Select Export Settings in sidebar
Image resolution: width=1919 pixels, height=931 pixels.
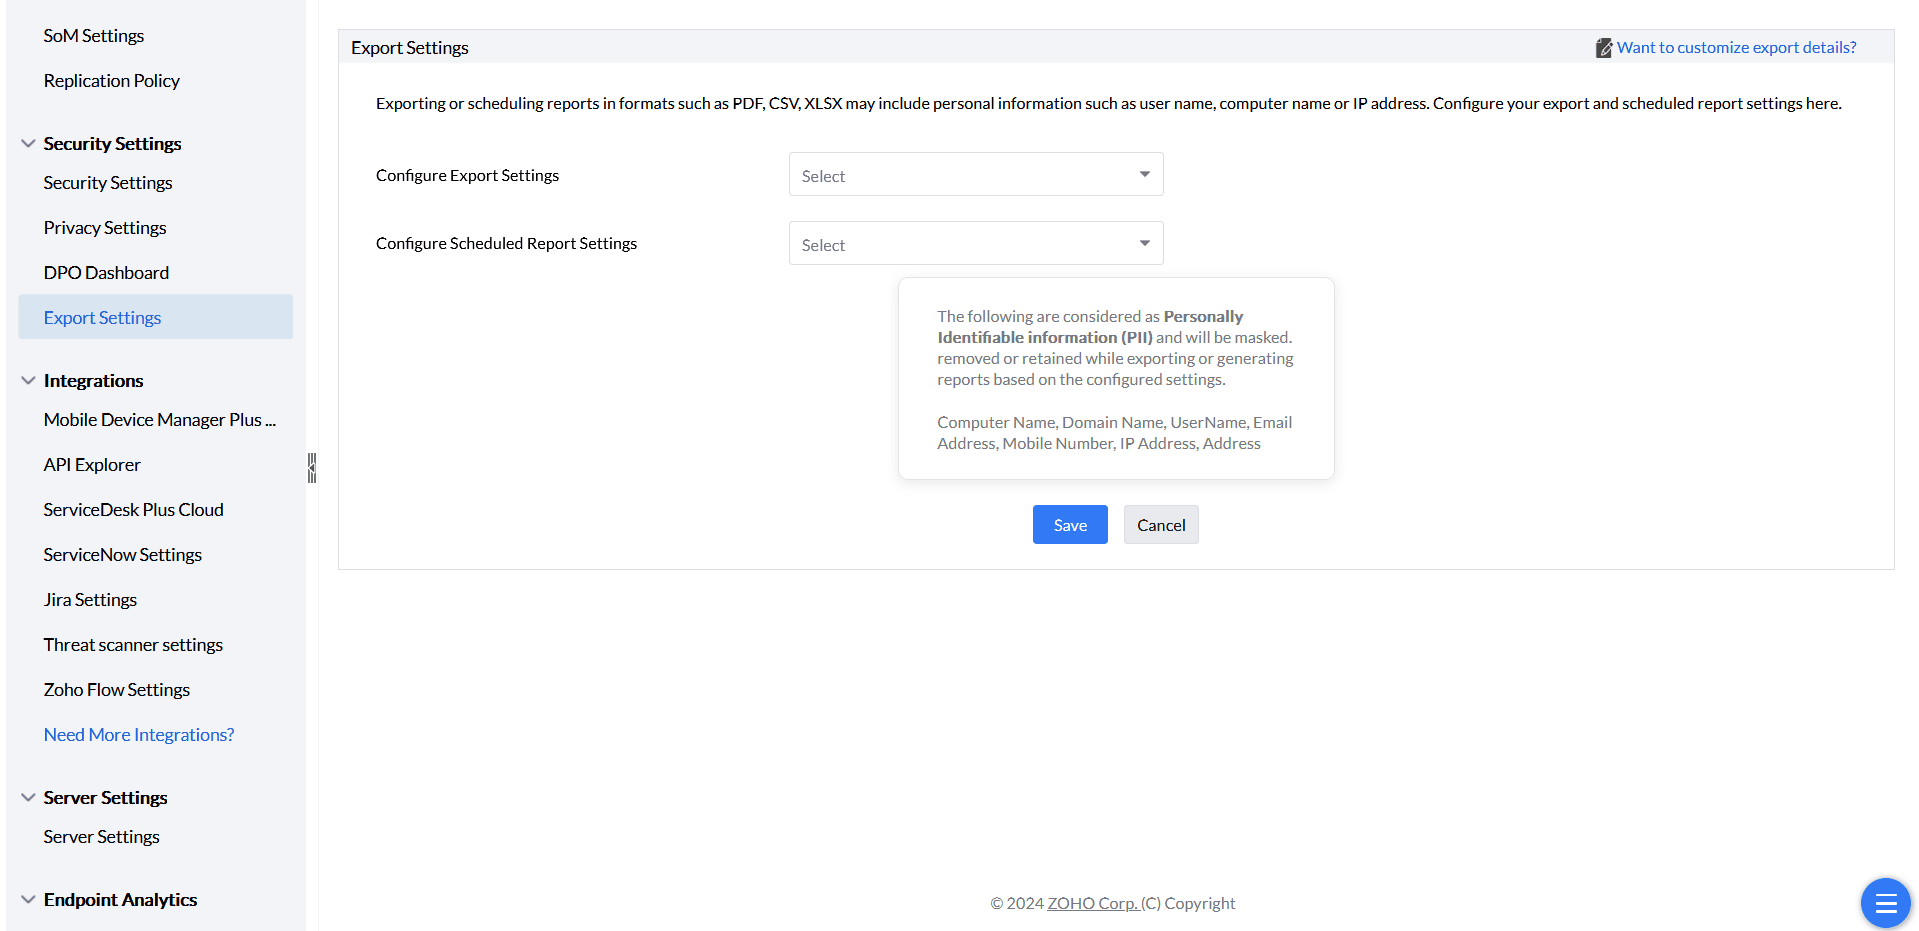tap(102, 318)
